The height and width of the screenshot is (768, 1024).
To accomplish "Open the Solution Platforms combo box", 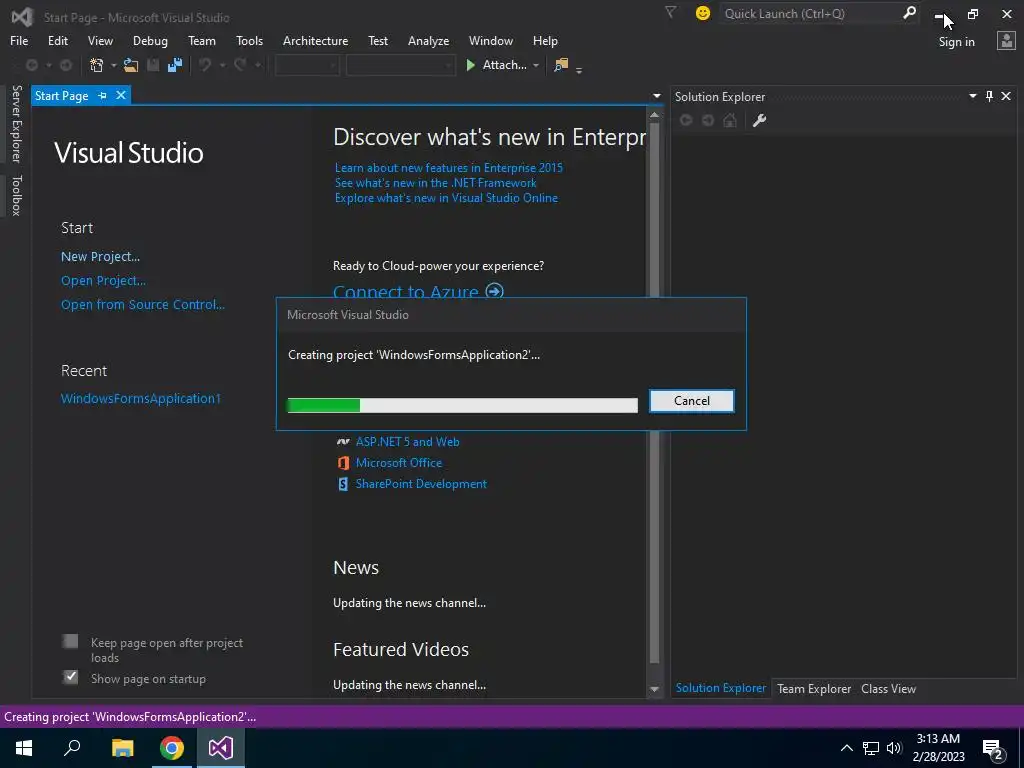I will coord(400,65).
